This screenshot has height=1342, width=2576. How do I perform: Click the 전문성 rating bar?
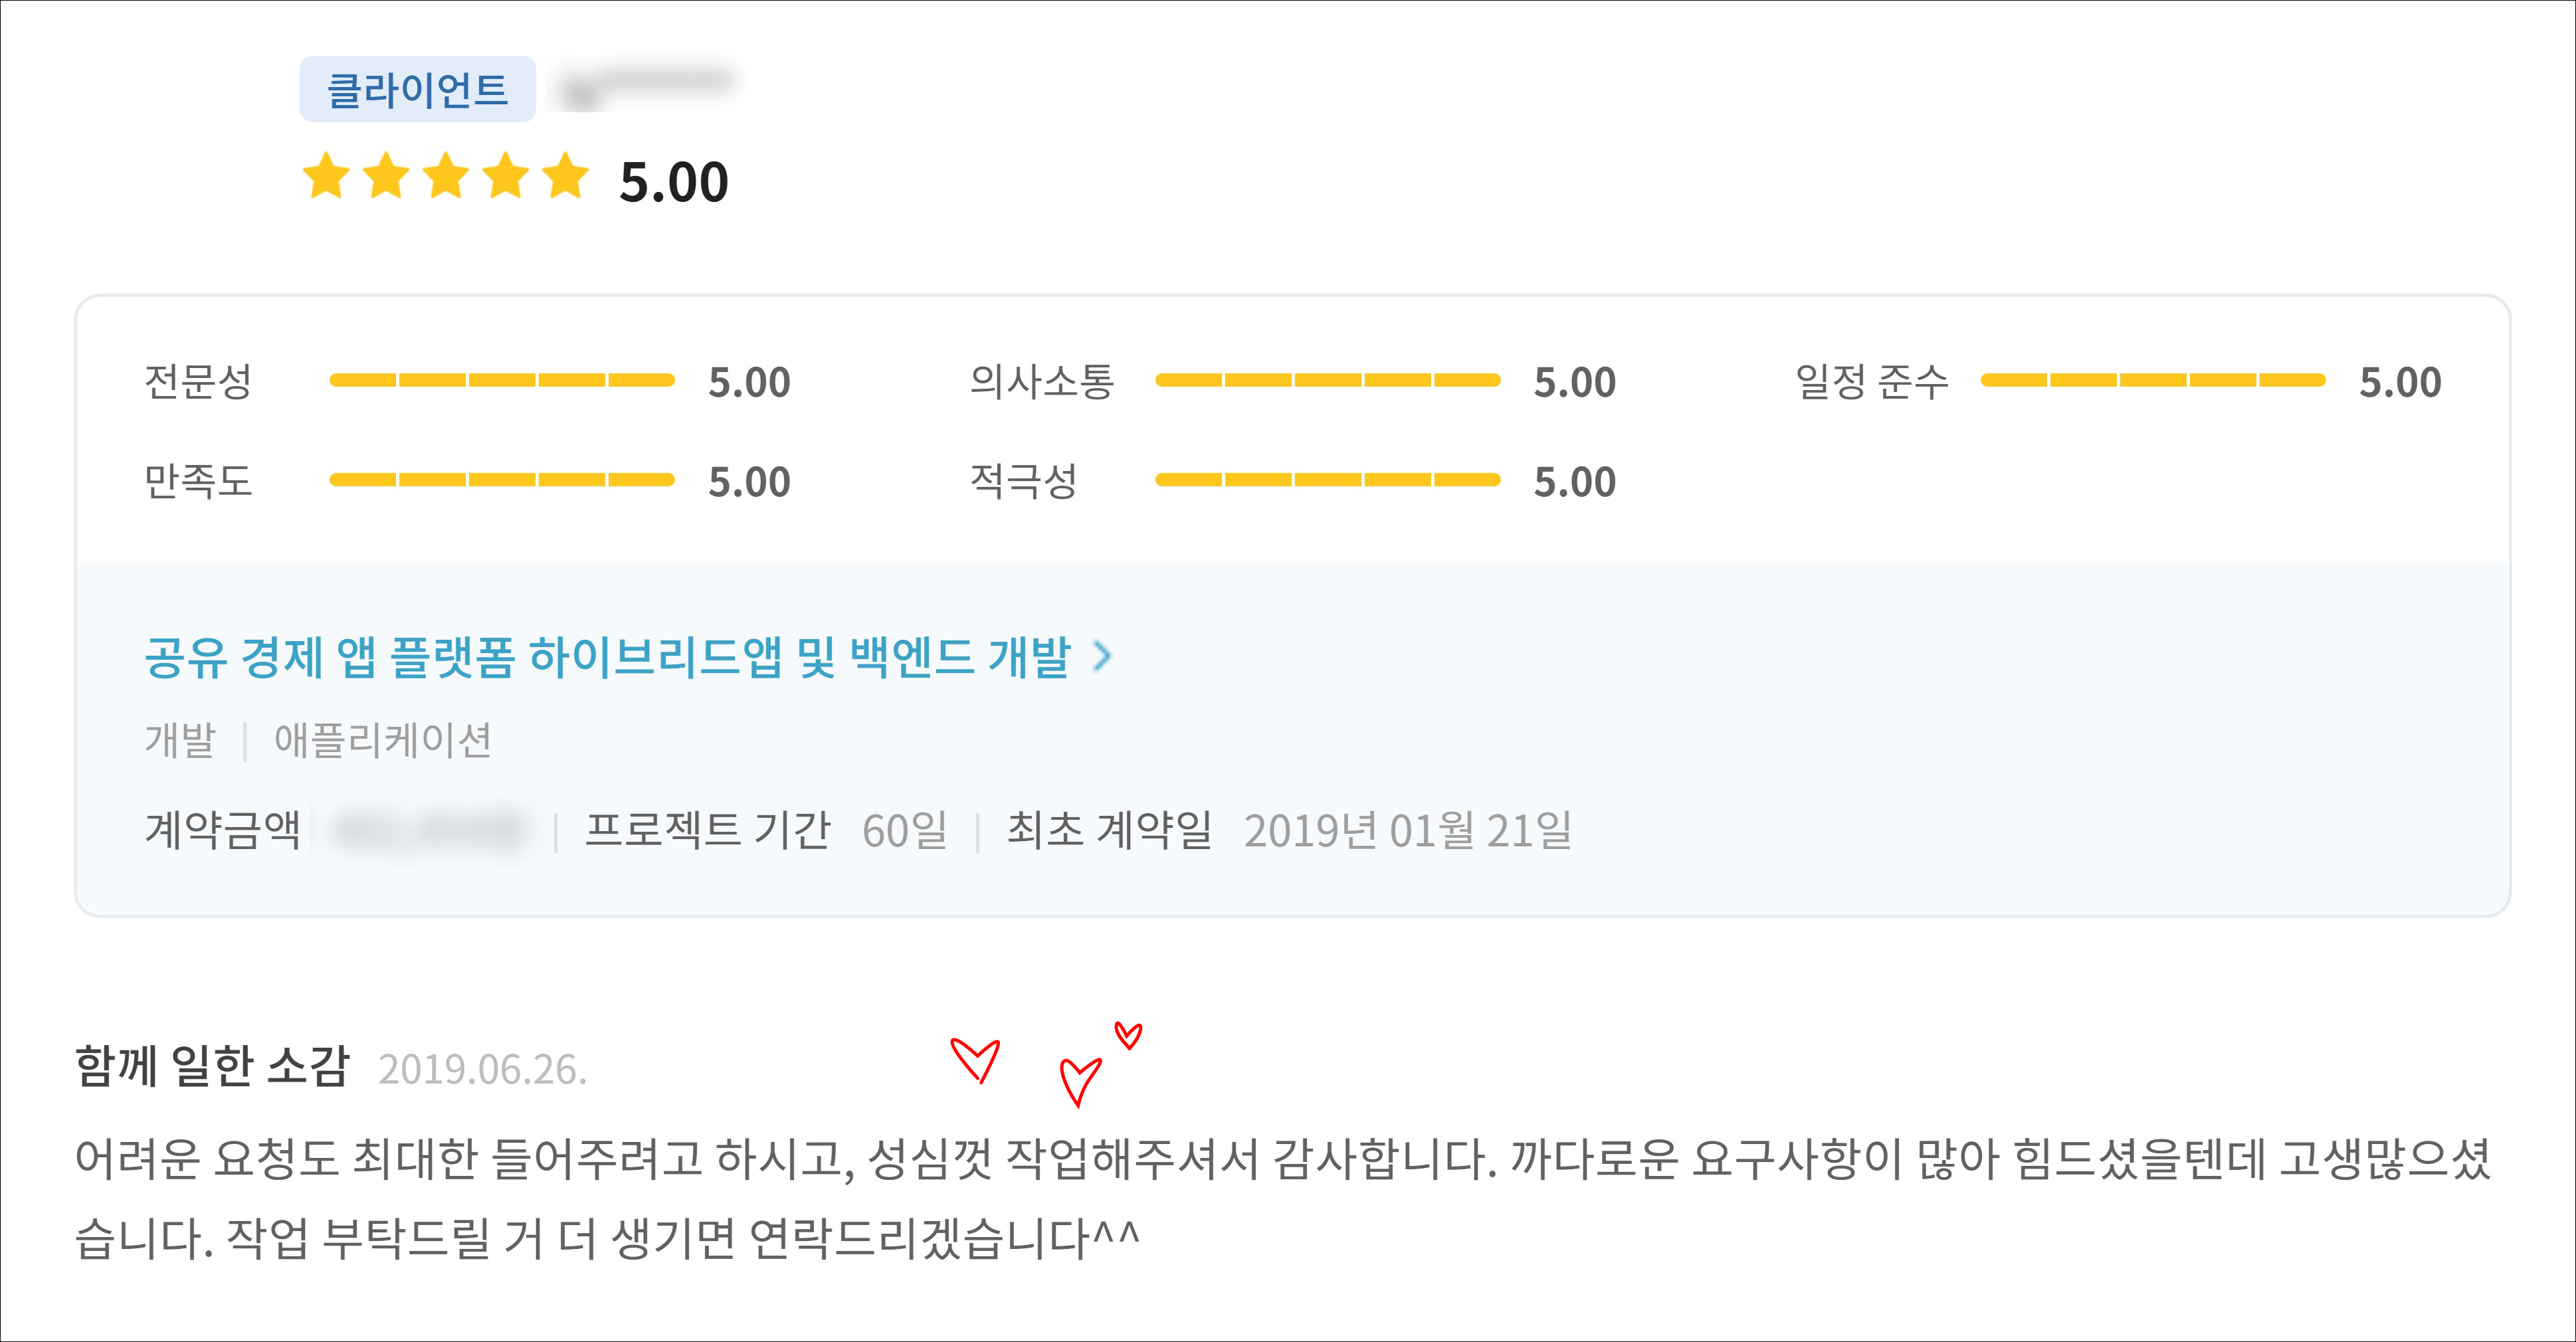[502, 380]
